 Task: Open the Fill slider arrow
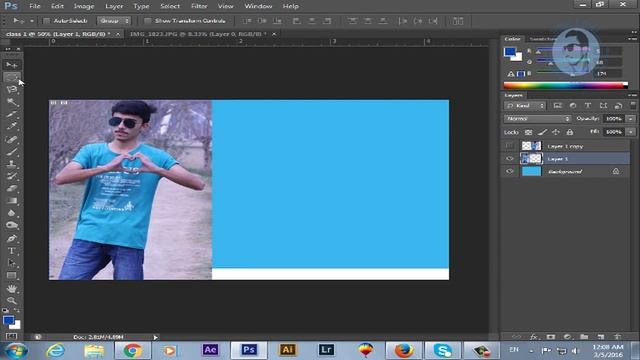point(631,132)
